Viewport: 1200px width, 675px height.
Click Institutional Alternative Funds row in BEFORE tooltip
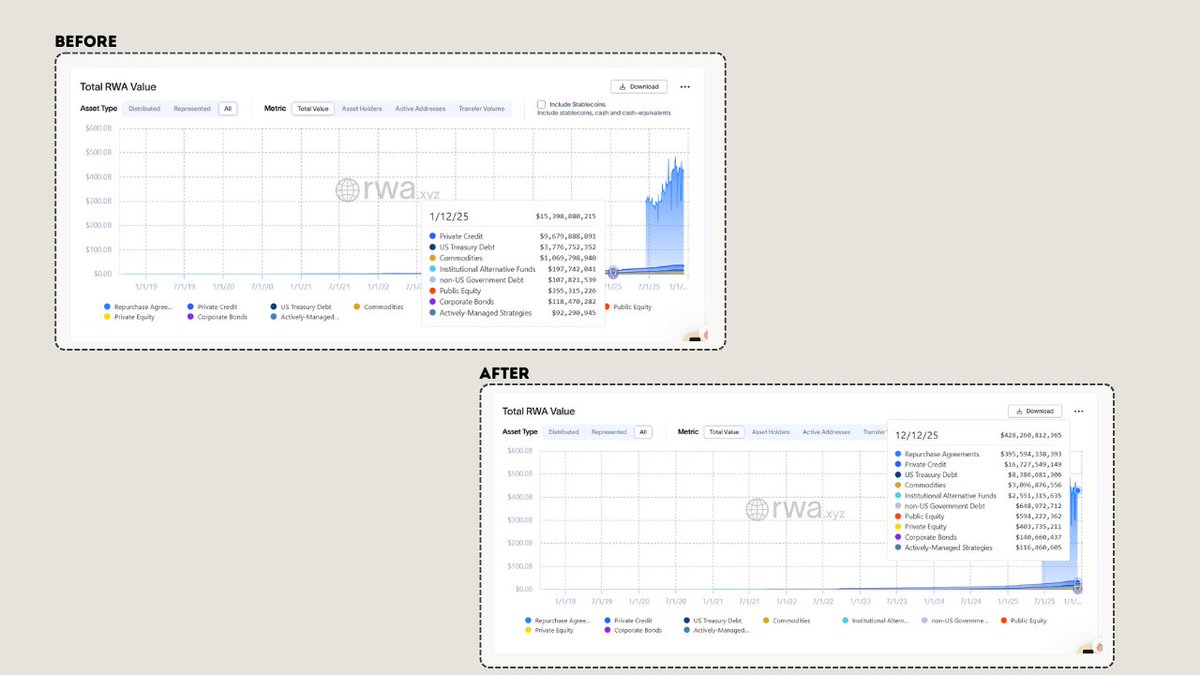tap(512, 269)
